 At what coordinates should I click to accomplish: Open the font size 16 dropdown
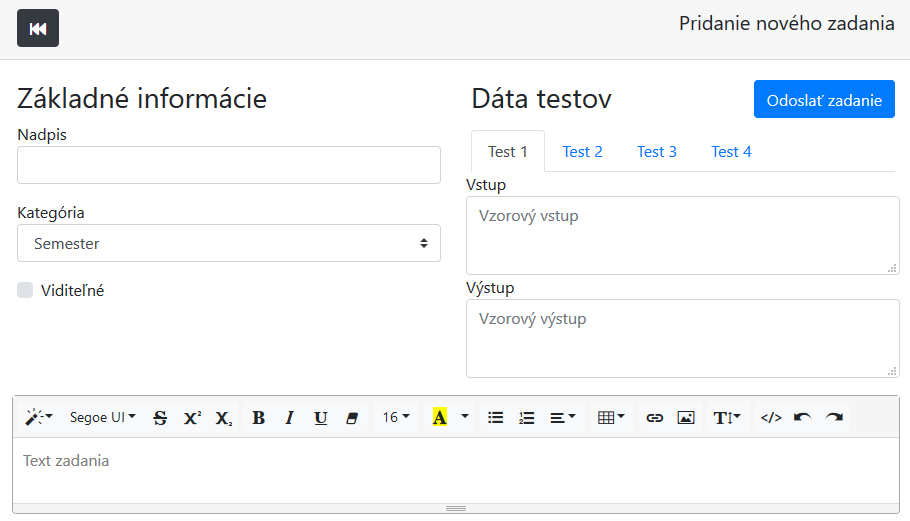tap(396, 417)
